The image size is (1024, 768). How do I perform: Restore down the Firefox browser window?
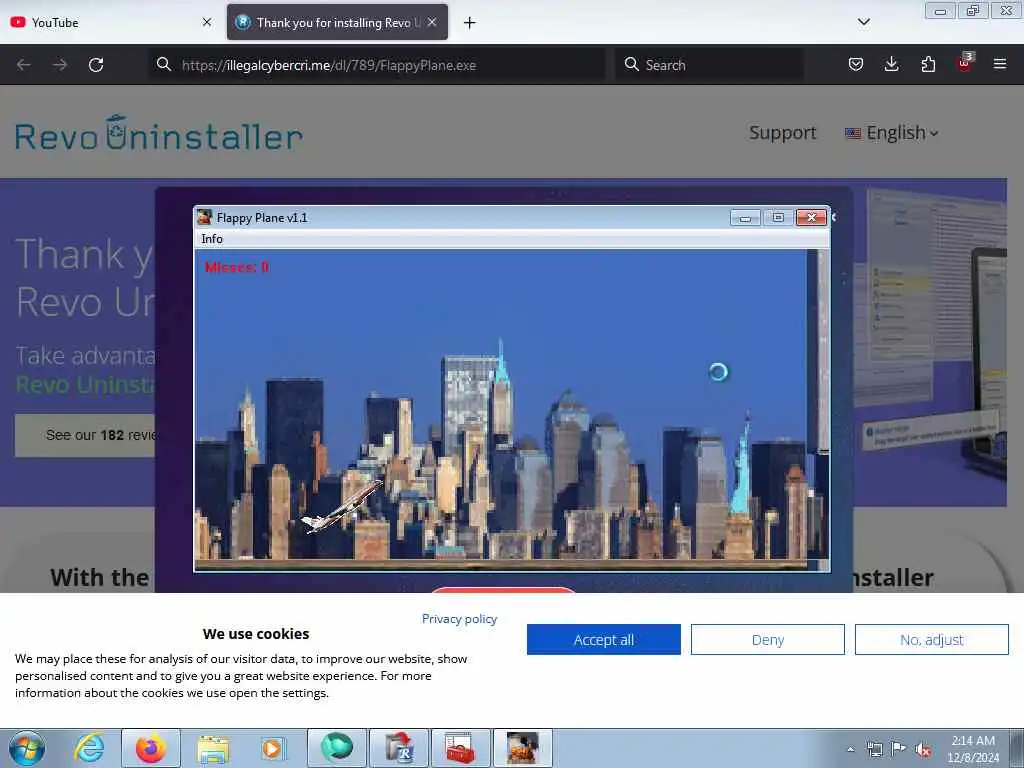973,10
